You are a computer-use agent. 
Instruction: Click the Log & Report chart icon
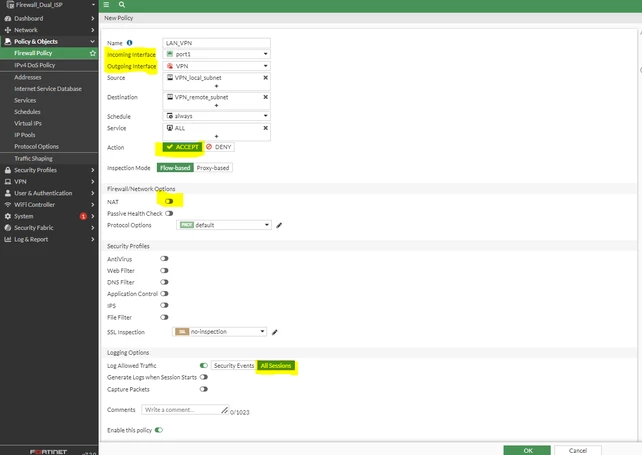(8, 239)
